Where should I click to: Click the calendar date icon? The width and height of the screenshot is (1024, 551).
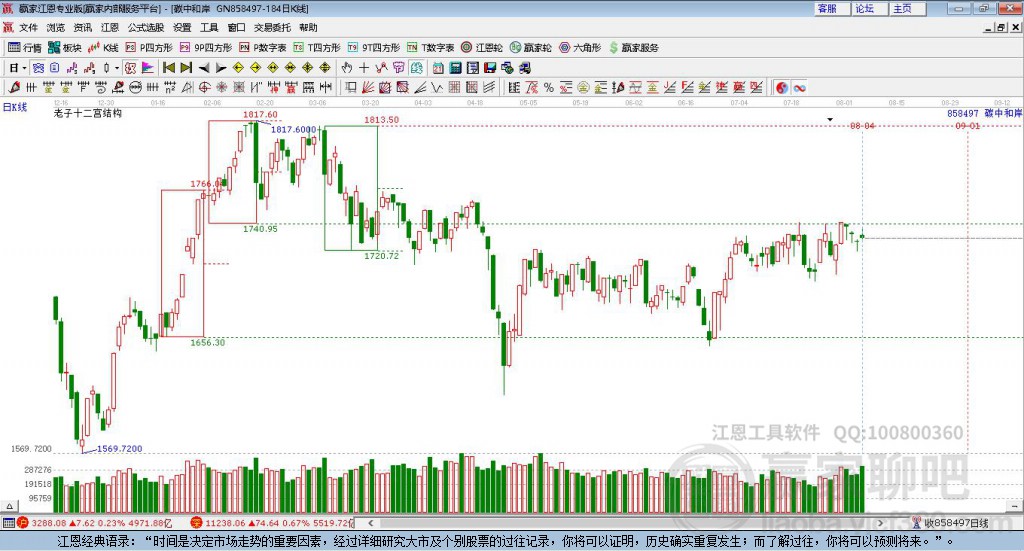tap(438, 68)
